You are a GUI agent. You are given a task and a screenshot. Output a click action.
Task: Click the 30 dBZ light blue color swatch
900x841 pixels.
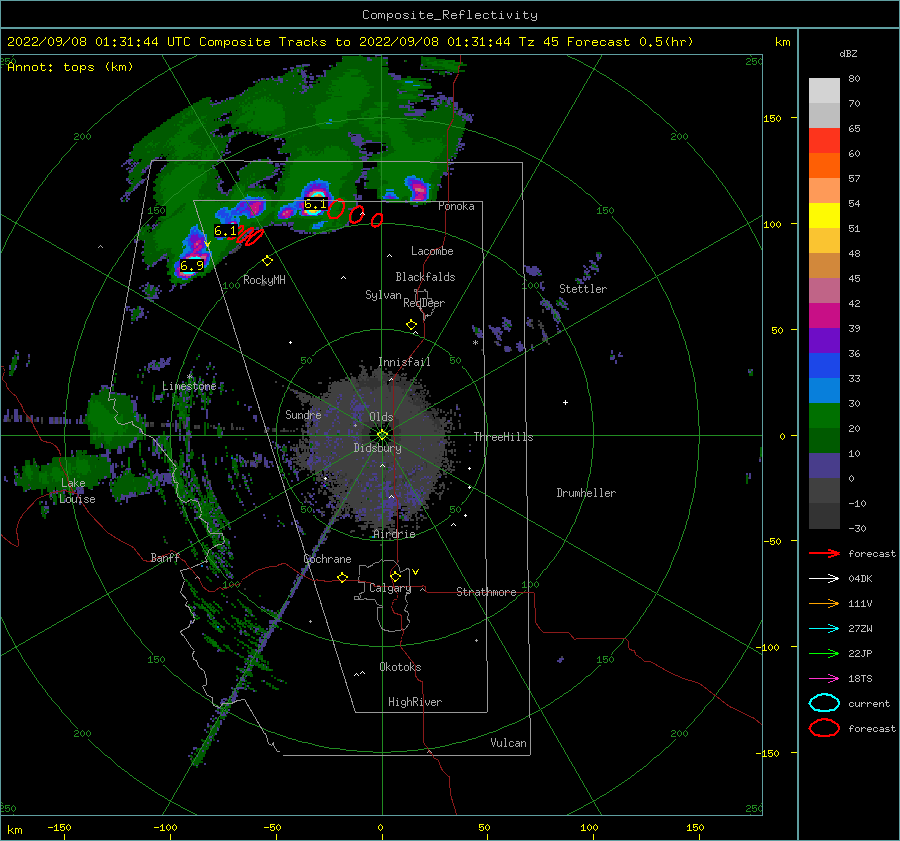pos(824,390)
